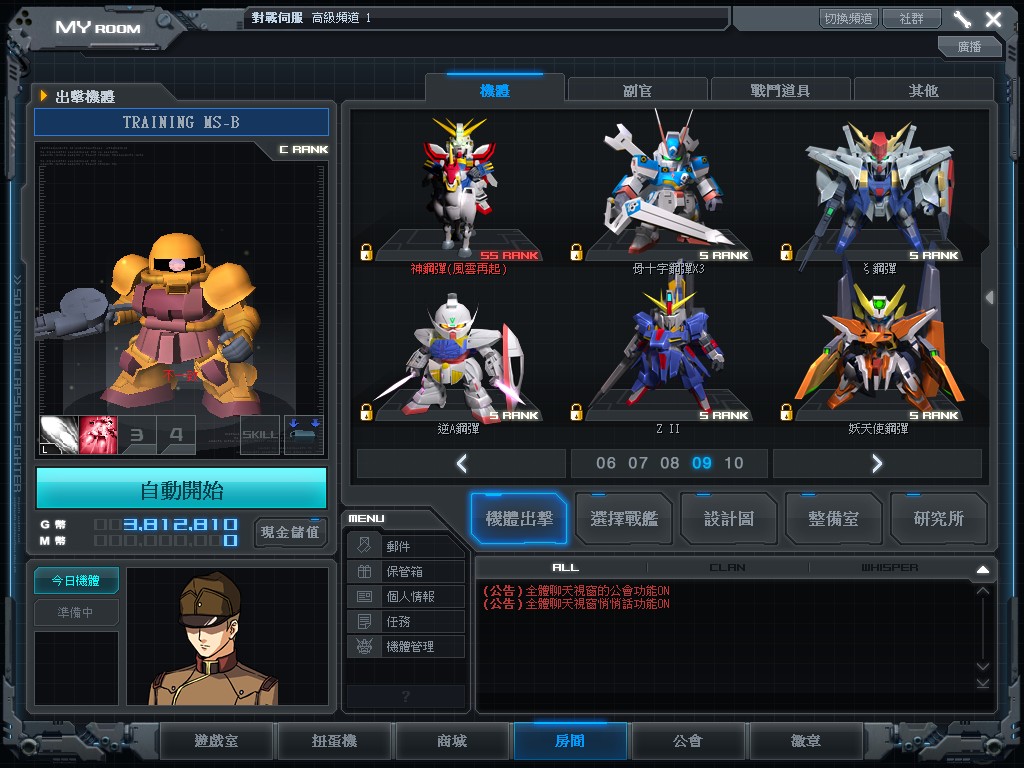
Task: Select the 骷十字鋼彈X3 unit thumbnail
Action: point(668,188)
